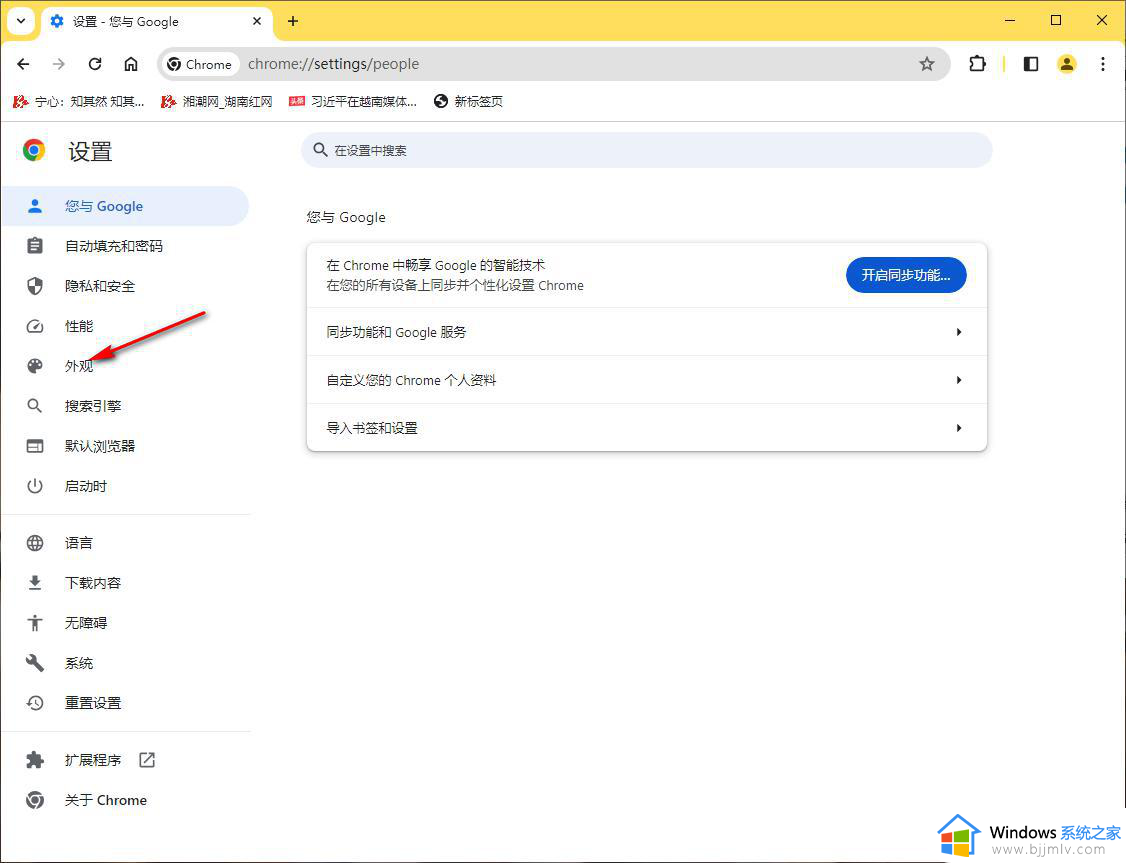Open bookmark 湘潮网_湖南红网
The height and width of the screenshot is (863, 1126).
217,101
